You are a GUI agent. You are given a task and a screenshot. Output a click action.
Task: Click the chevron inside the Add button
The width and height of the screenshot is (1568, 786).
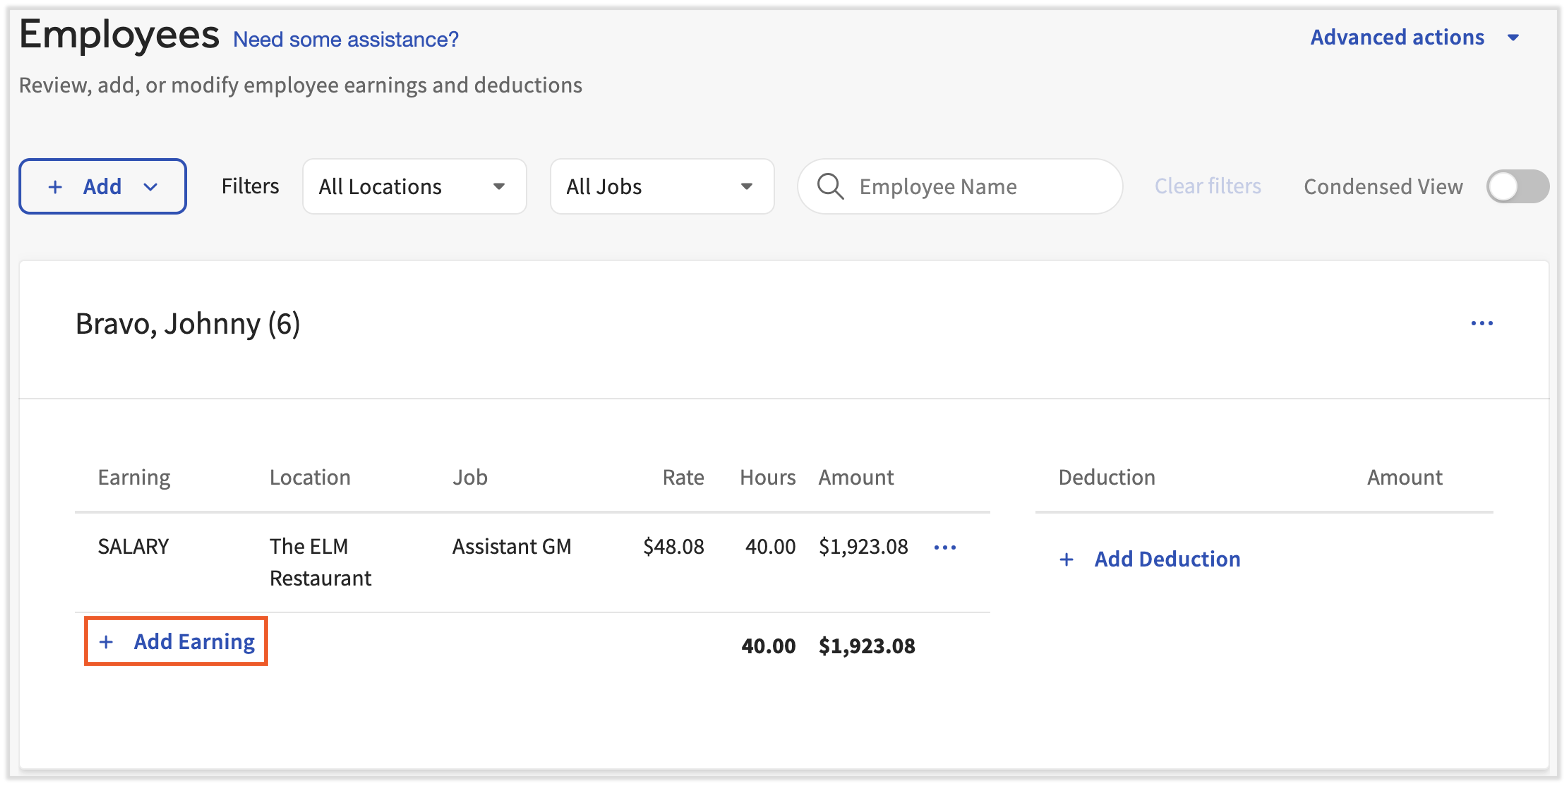point(151,187)
